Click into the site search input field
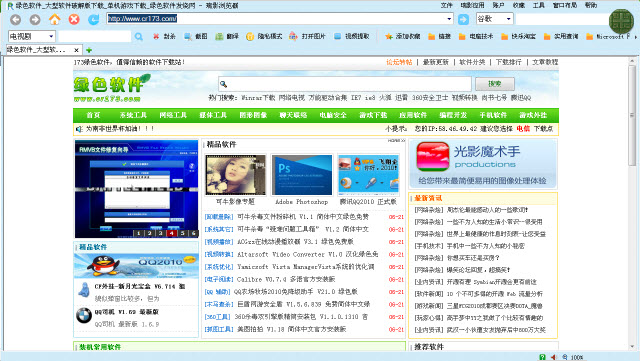This screenshot has height=361, width=640. [x=345, y=84]
